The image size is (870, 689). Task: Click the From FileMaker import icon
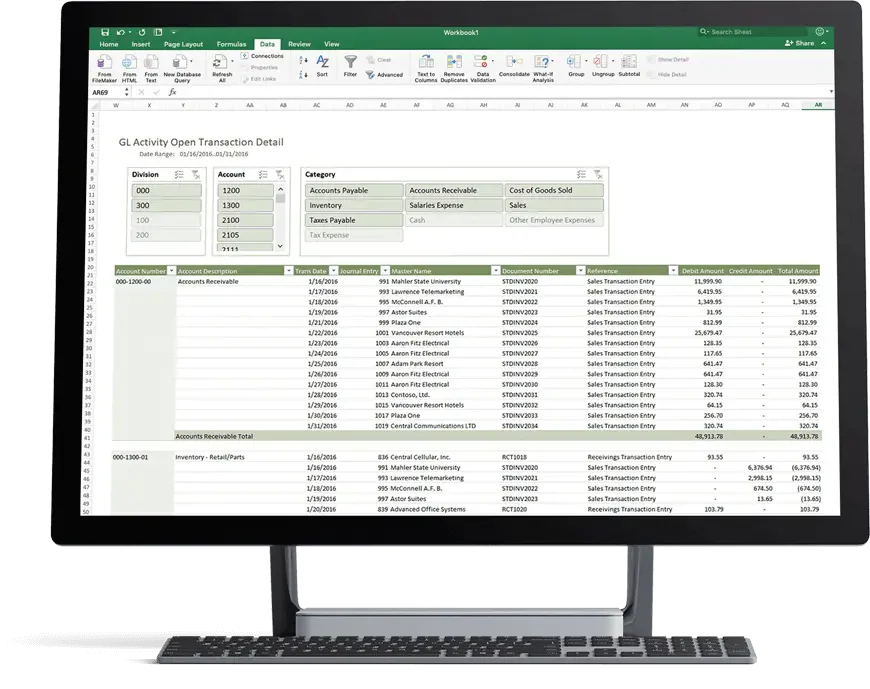pyautogui.click(x=104, y=63)
